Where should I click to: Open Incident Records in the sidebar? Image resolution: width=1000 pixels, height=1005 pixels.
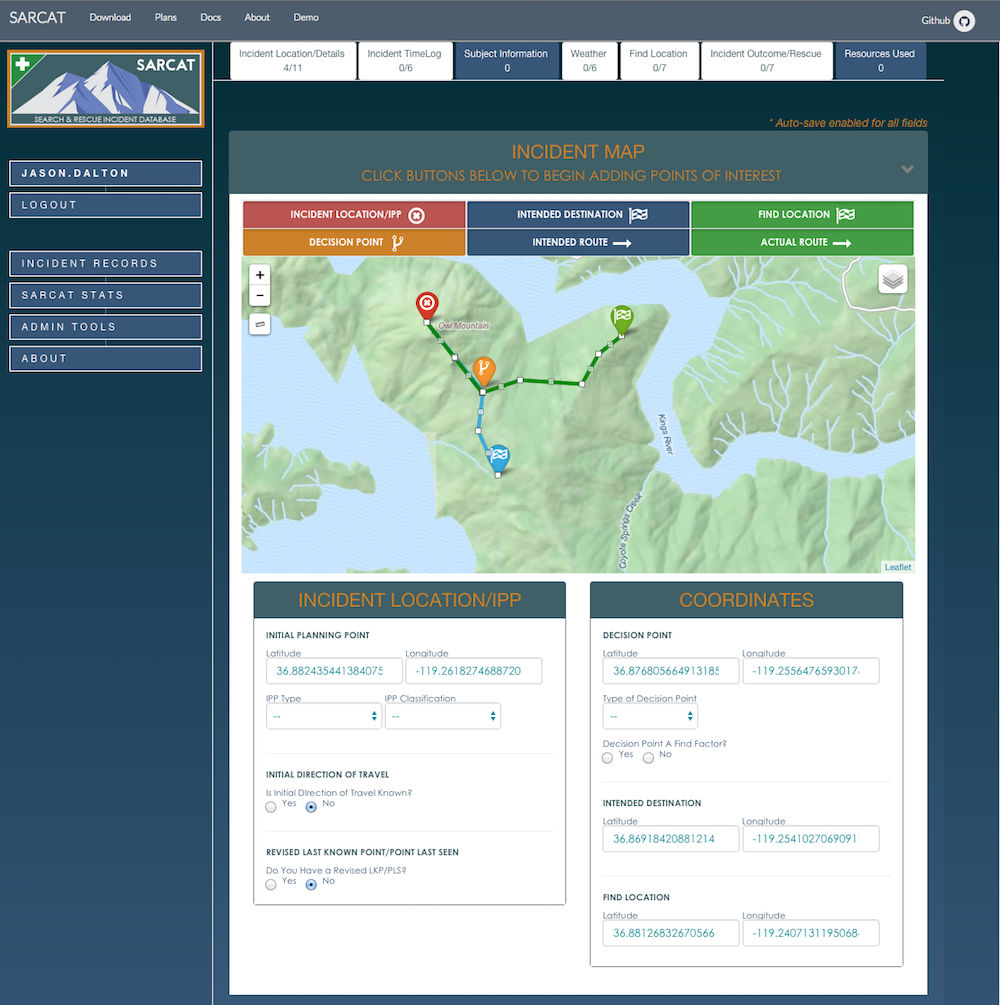point(106,263)
